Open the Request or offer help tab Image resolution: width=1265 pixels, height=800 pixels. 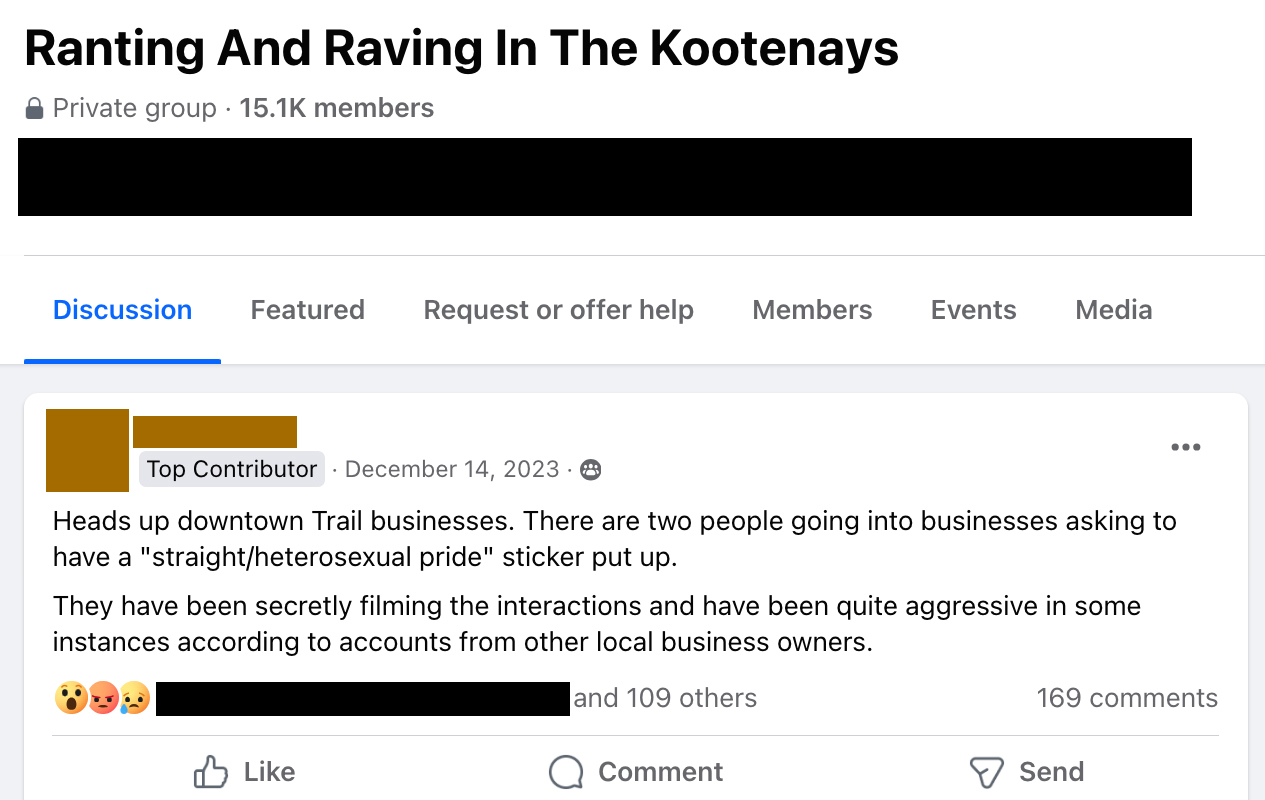(558, 310)
